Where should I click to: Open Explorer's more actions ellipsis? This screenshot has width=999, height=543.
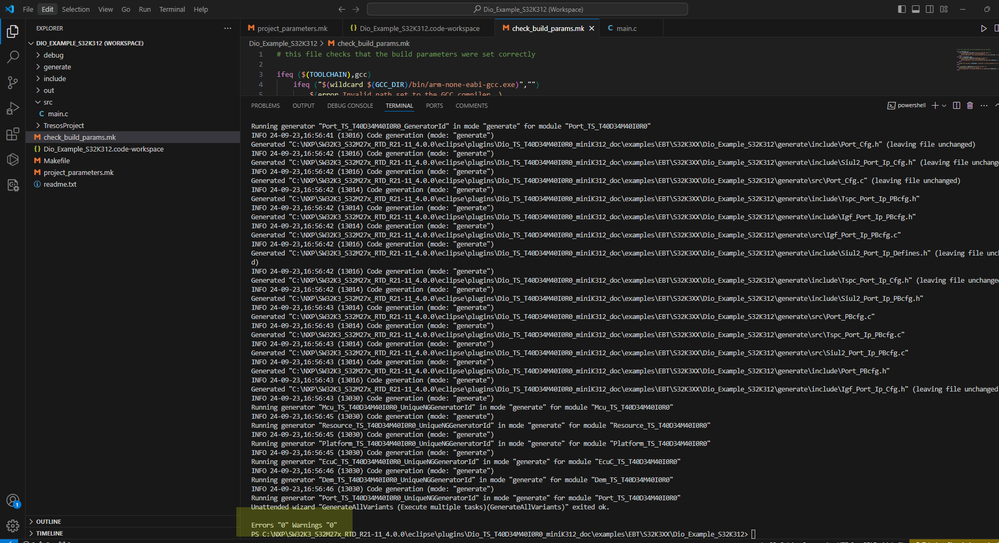[227, 28]
